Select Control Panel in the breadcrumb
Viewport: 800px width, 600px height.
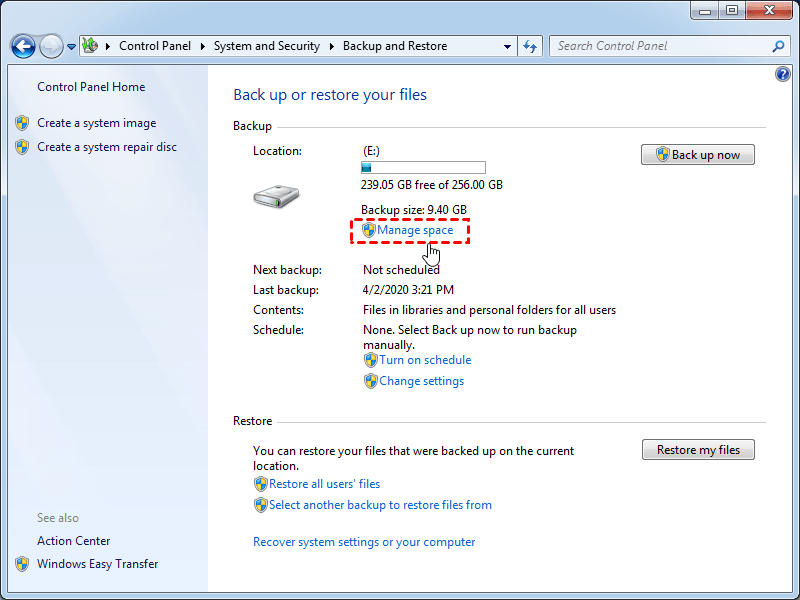click(x=155, y=46)
